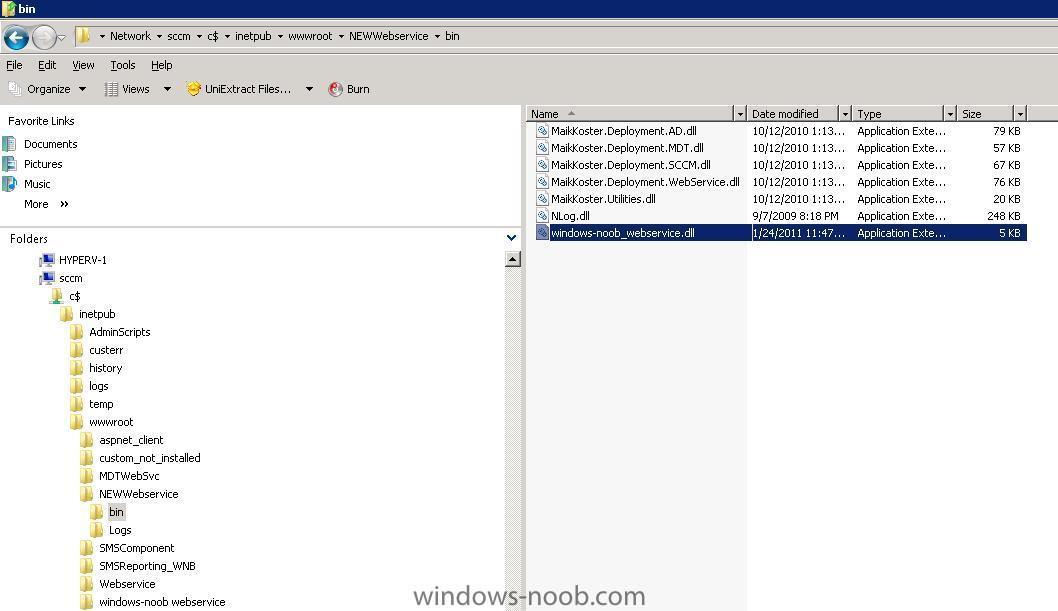
Task: Select the NEWWebservice folder in tree
Action: (138, 494)
